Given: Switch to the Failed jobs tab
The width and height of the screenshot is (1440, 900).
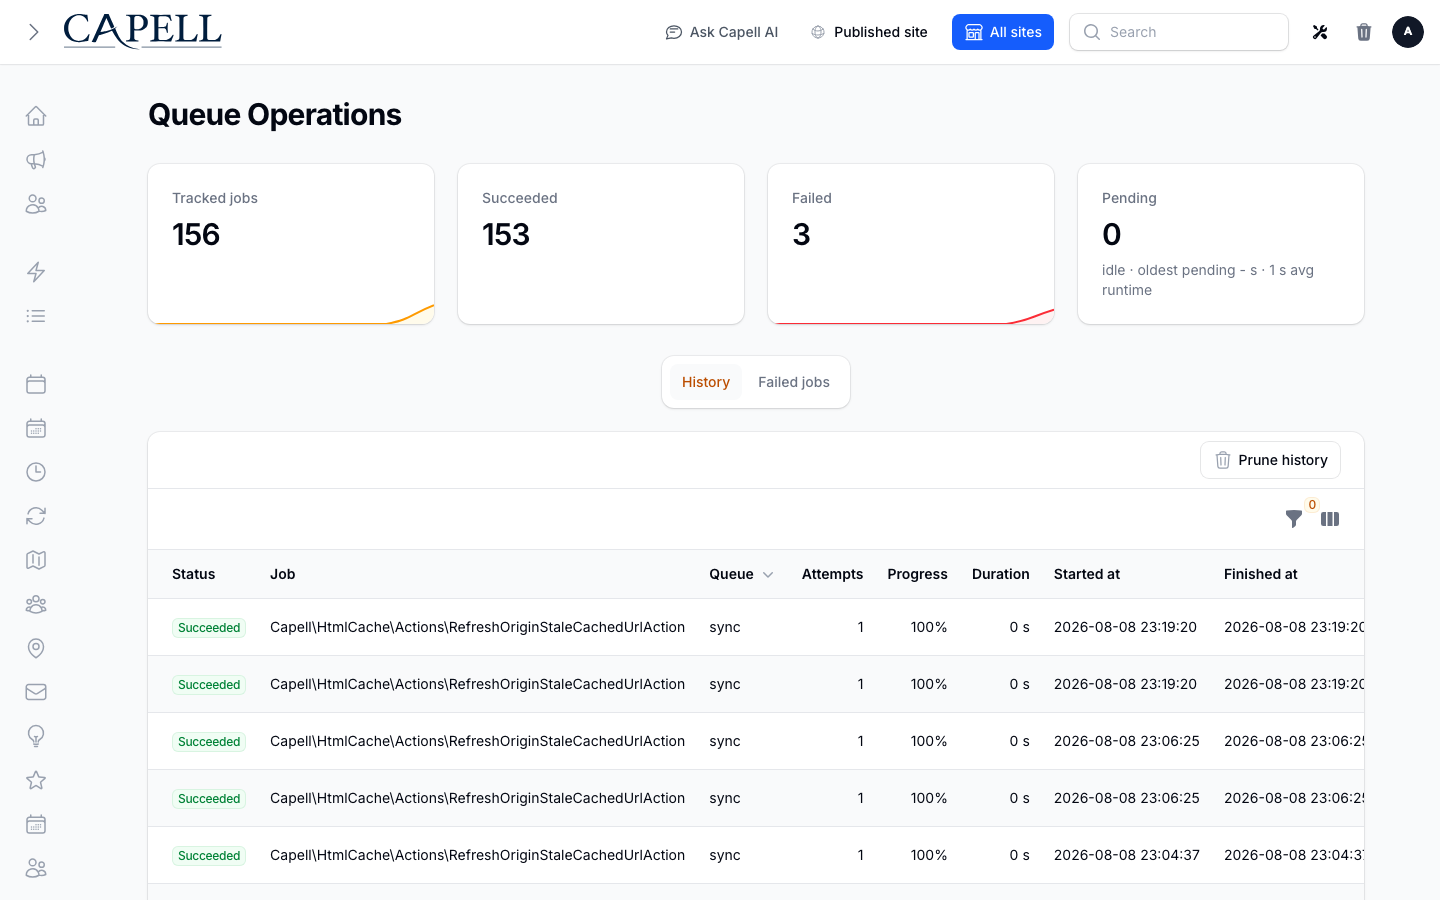Looking at the screenshot, I should (794, 382).
